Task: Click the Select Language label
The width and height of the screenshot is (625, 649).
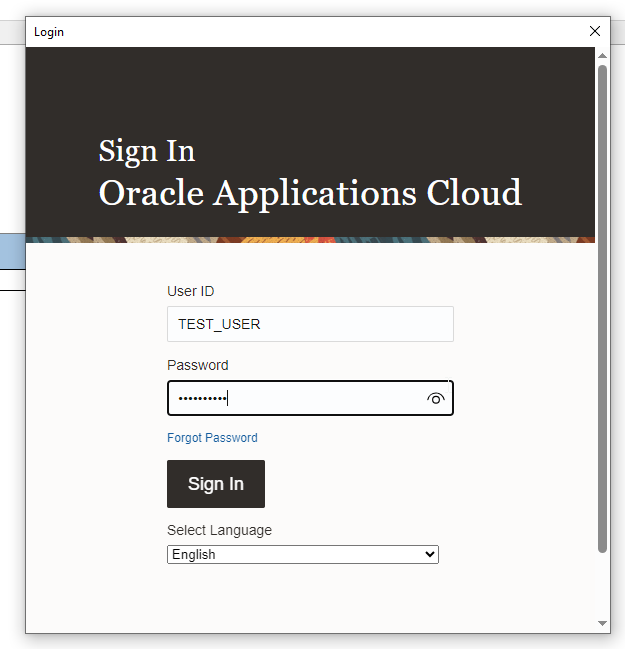Action: [x=219, y=530]
